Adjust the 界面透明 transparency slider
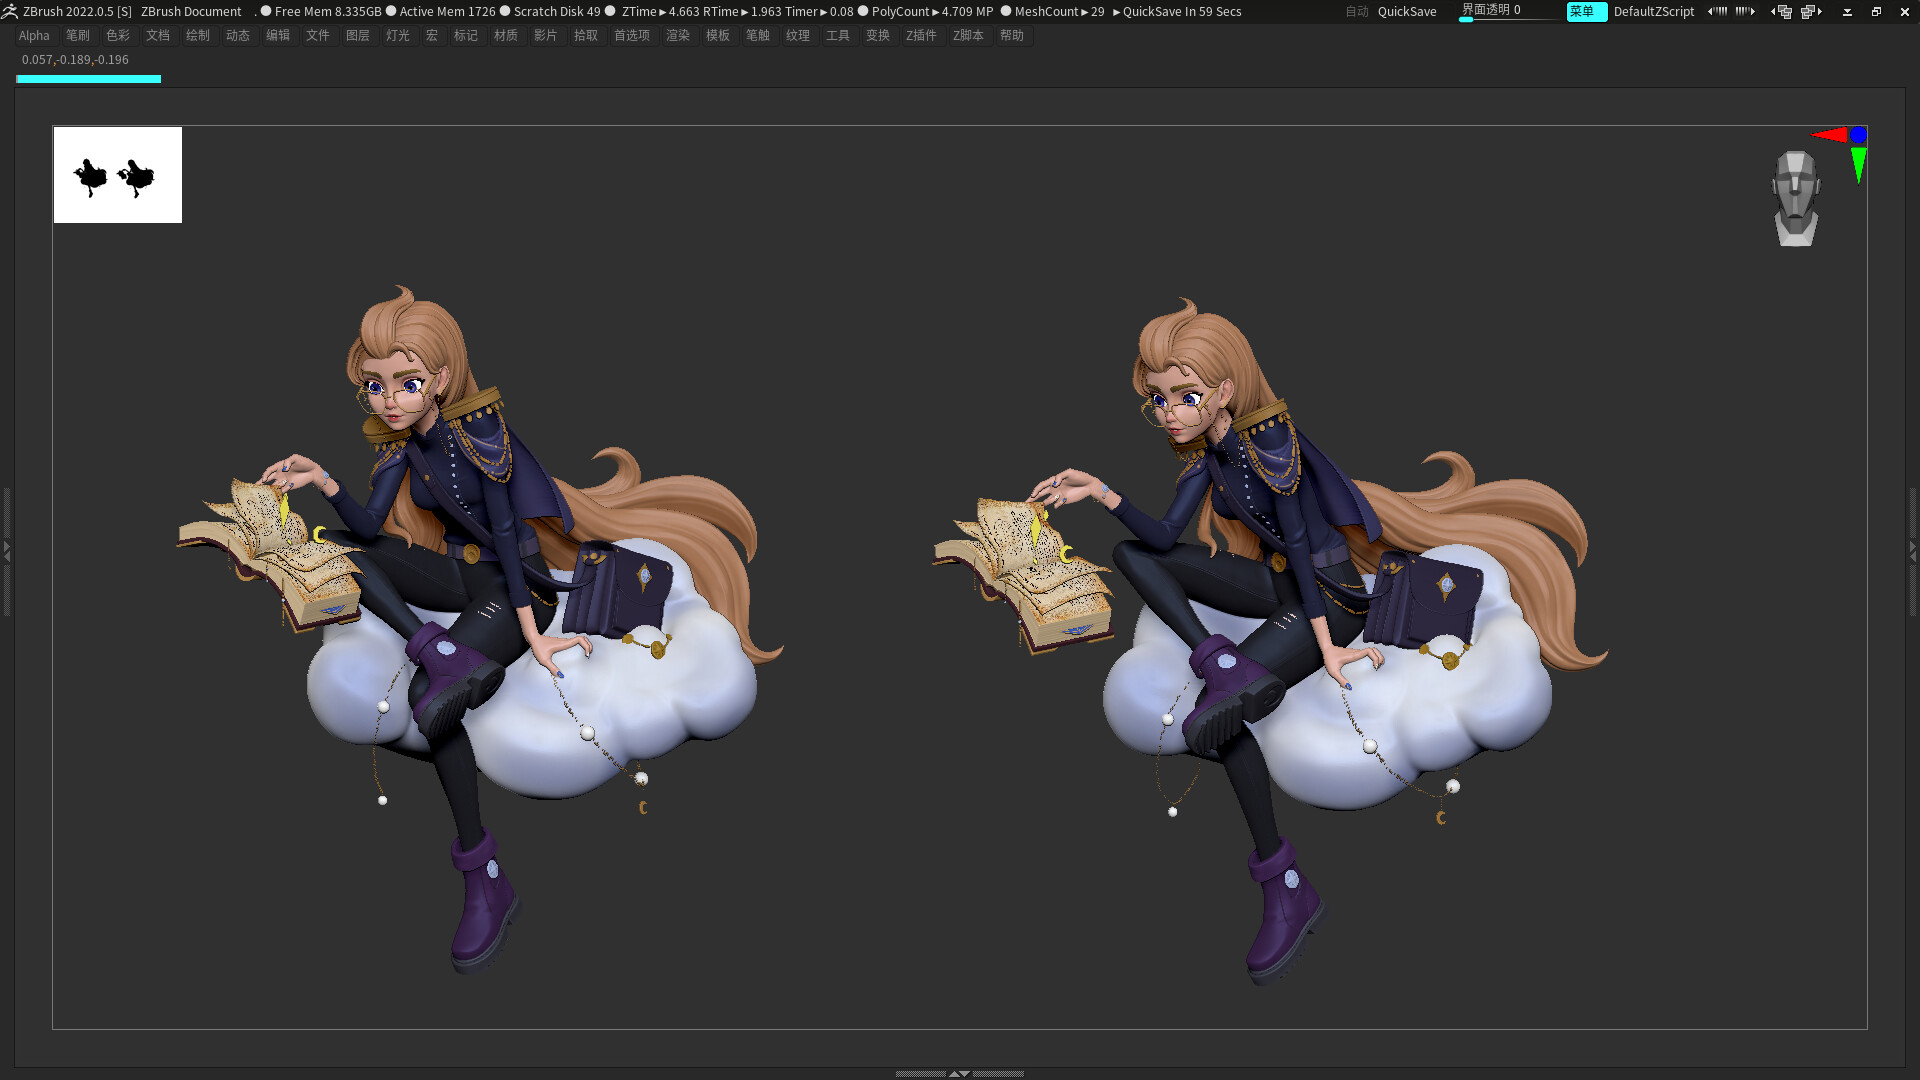This screenshot has height=1080, width=1920. click(x=1510, y=12)
